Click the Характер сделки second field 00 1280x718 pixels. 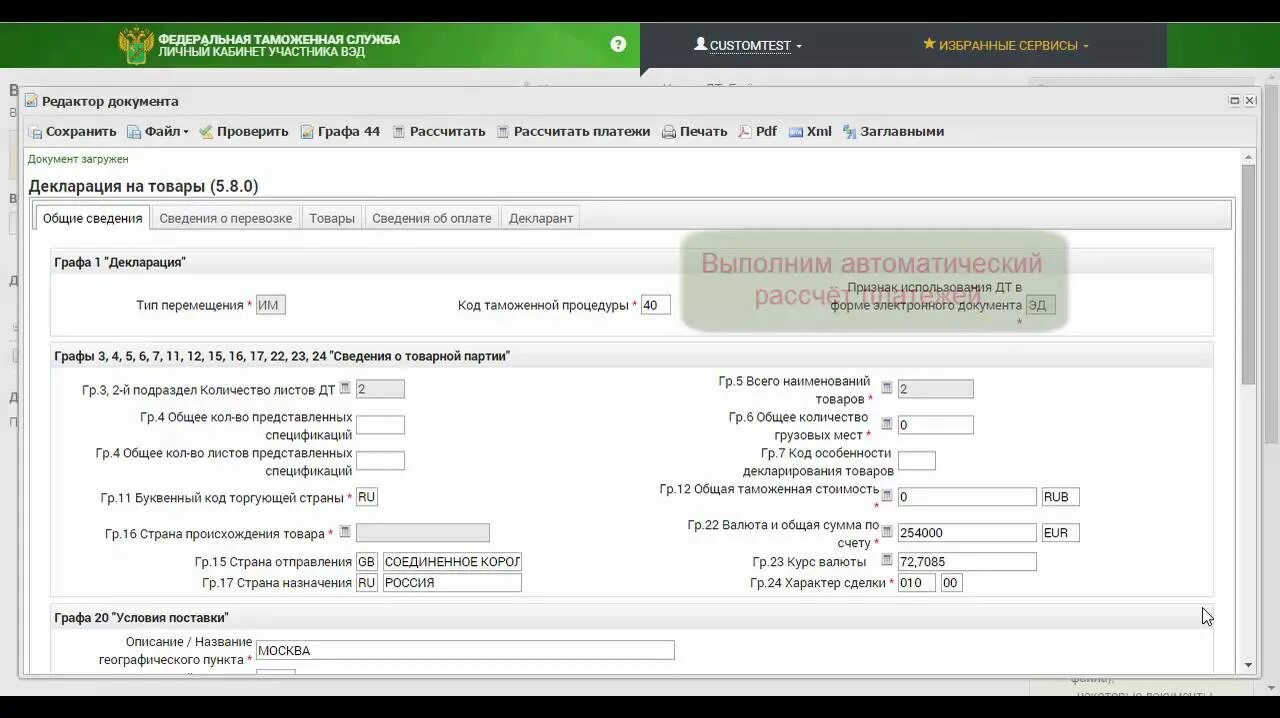tap(951, 583)
